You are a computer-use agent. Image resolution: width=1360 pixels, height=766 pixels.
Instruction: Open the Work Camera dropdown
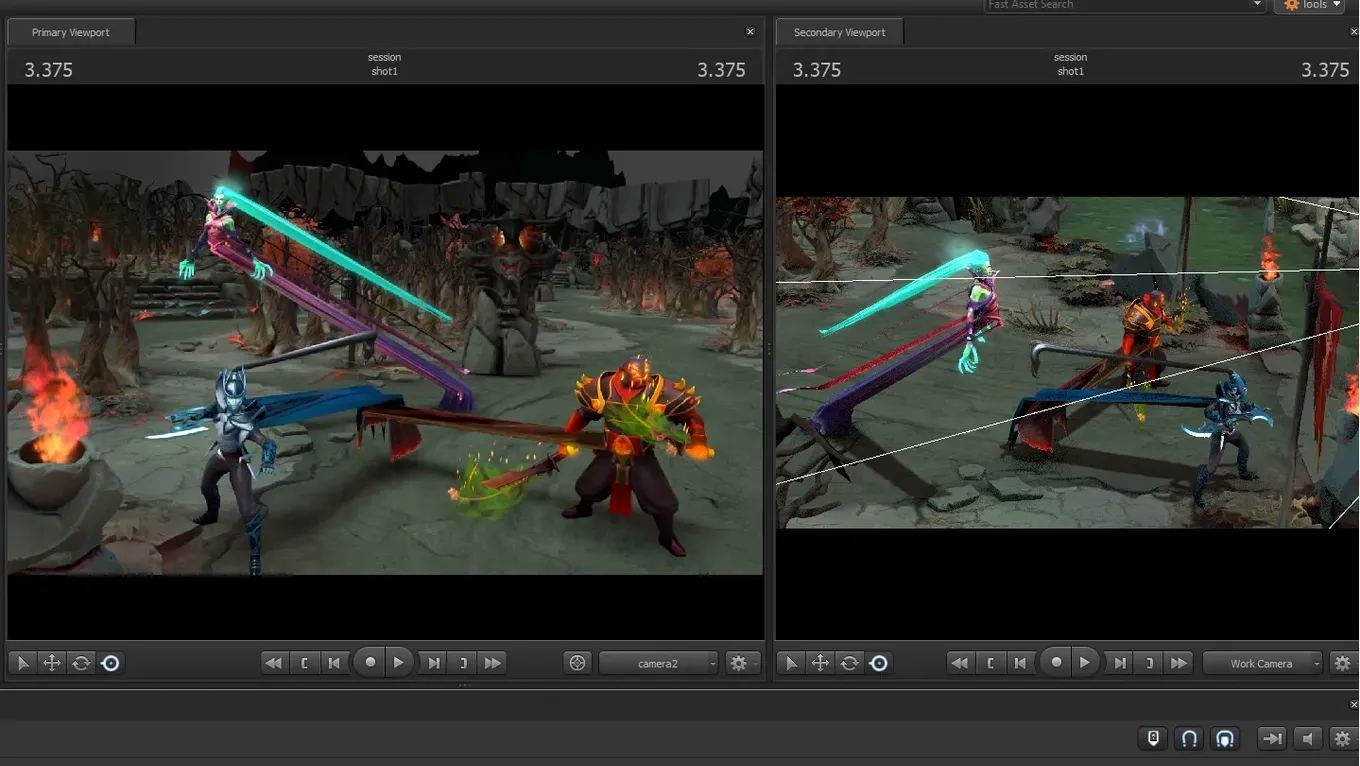click(x=1263, y=663)
